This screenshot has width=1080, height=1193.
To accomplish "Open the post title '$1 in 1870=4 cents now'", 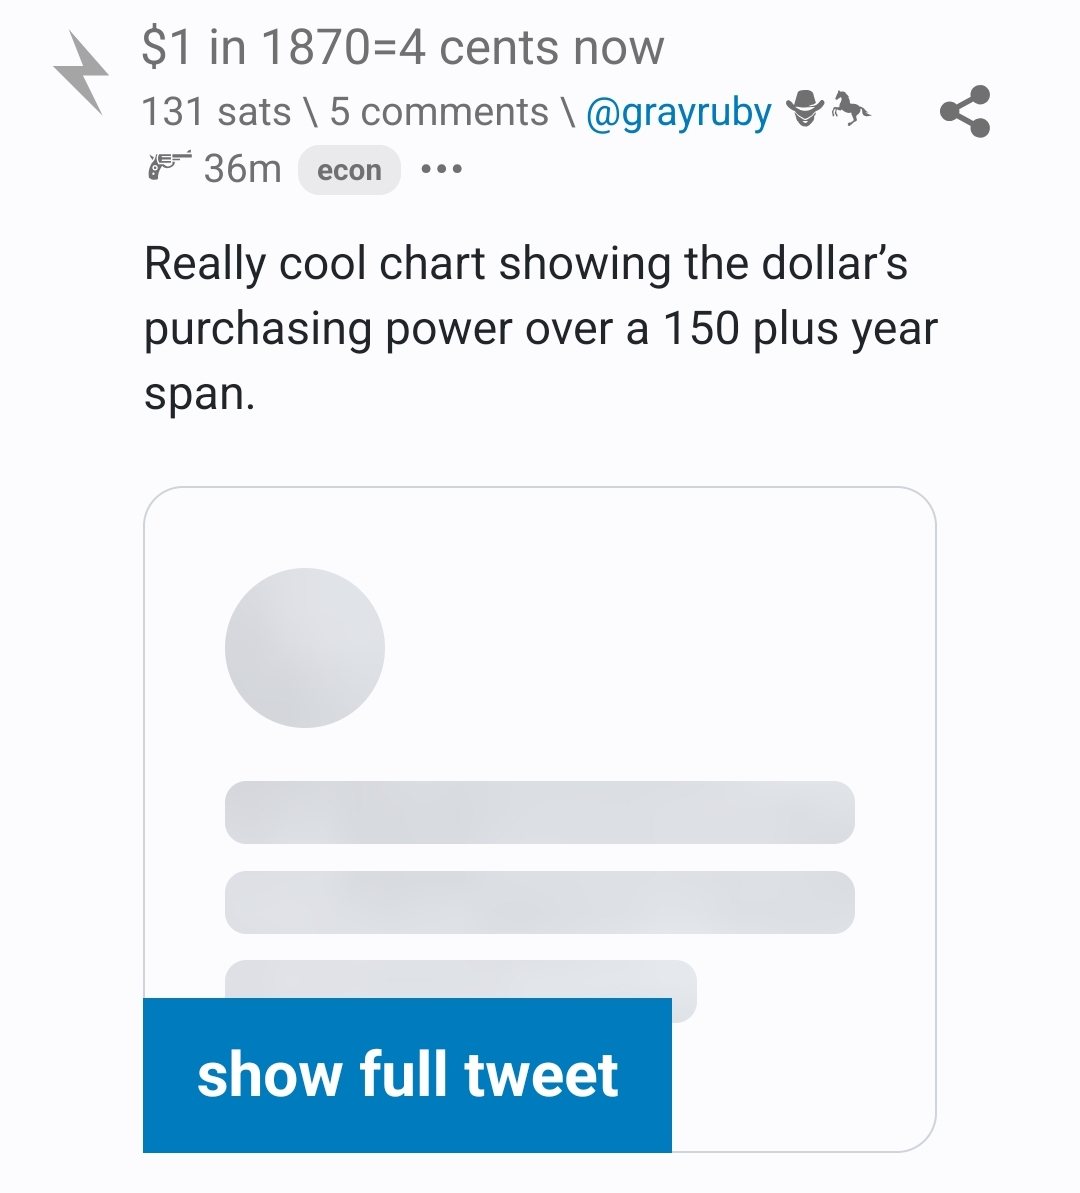I will (403, 48).
